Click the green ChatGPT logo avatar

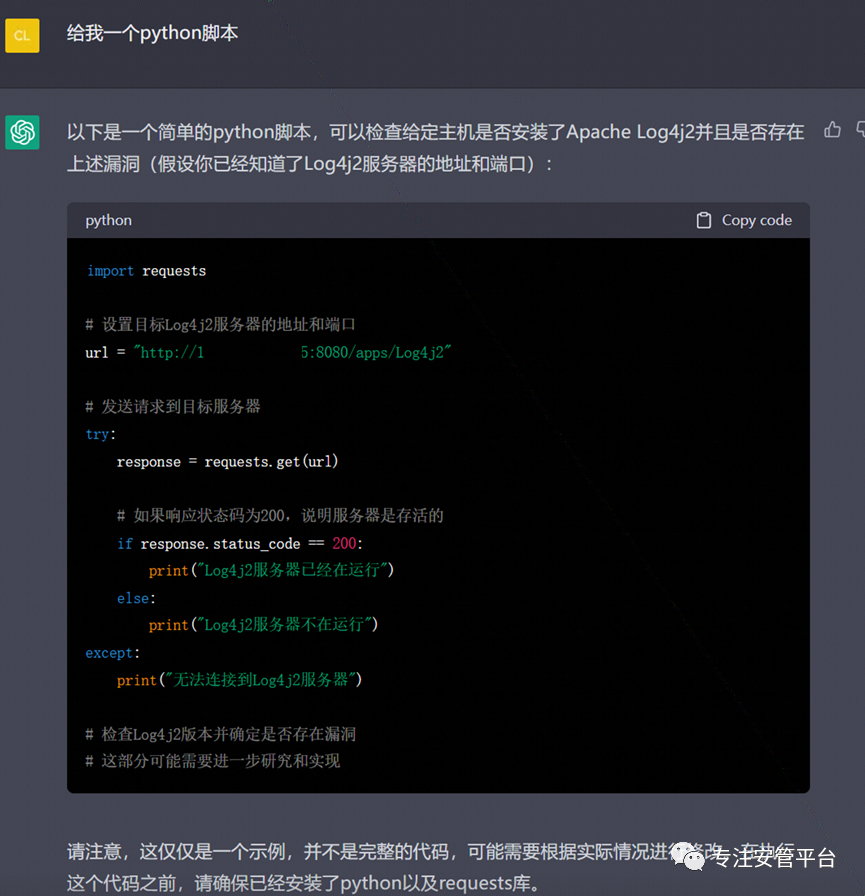click(x=22, y=132)
